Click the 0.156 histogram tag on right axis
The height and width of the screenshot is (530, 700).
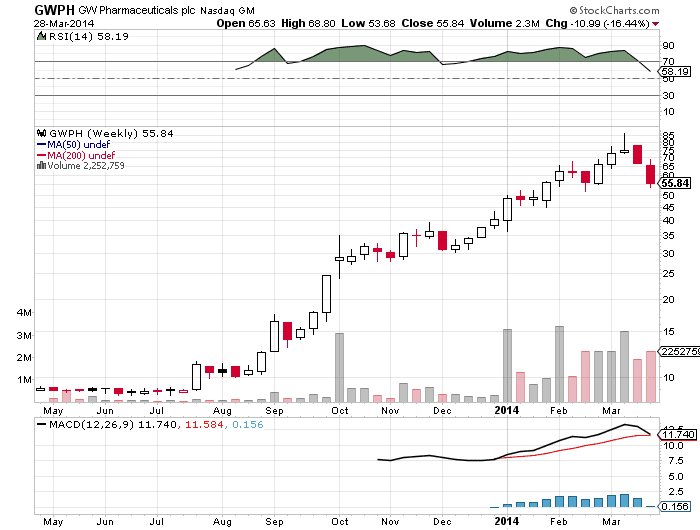675,506
